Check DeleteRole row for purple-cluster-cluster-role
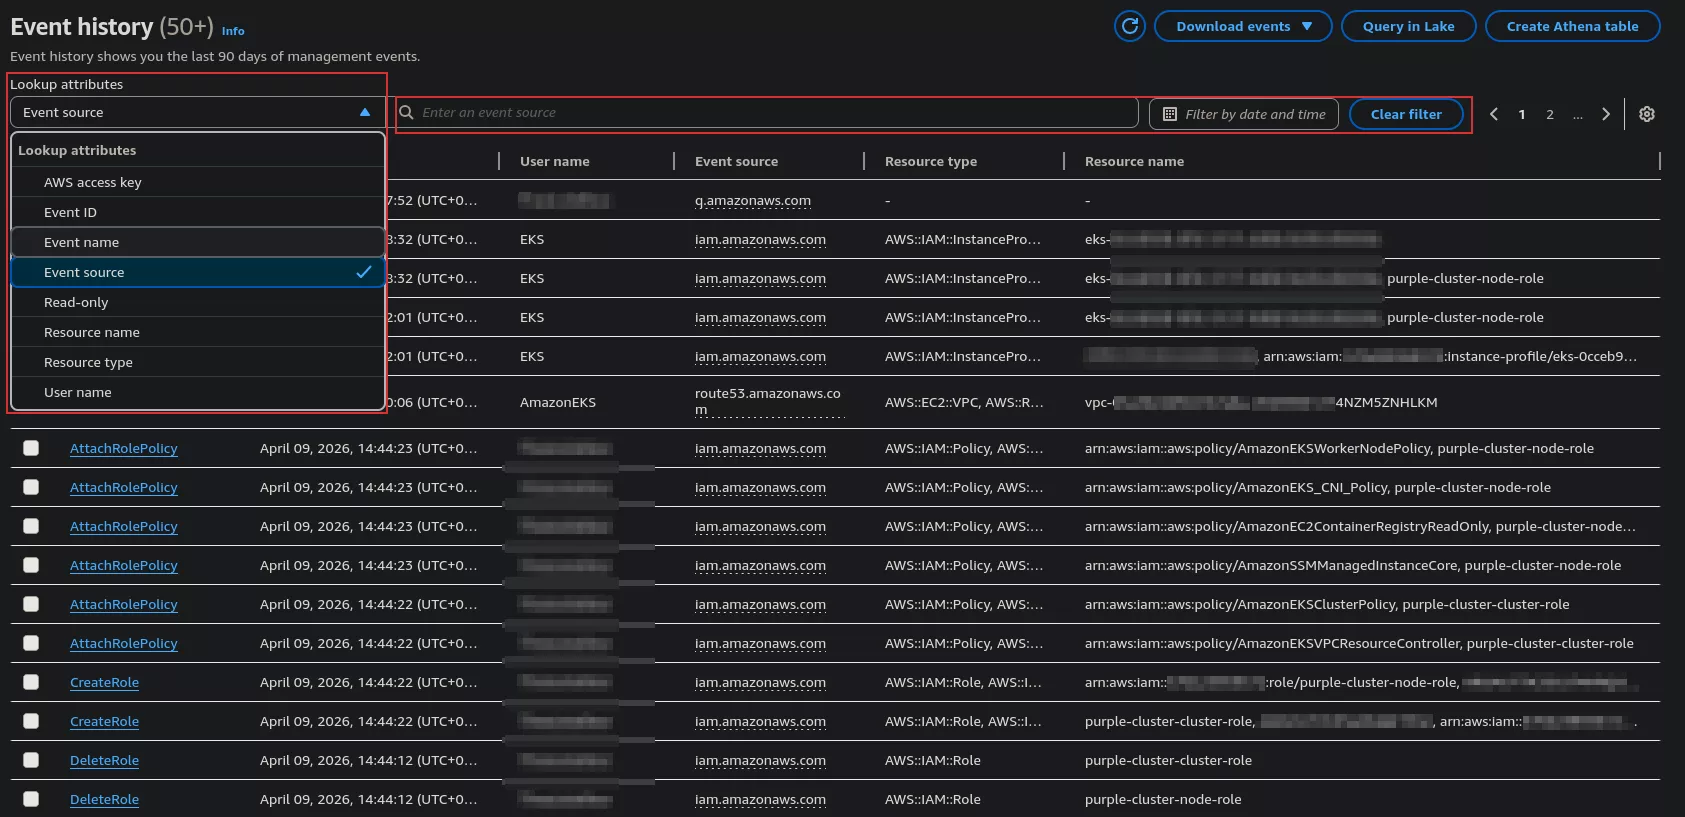Image resolution: width=1685 pixels, height=817 pixels. (31, 760)
